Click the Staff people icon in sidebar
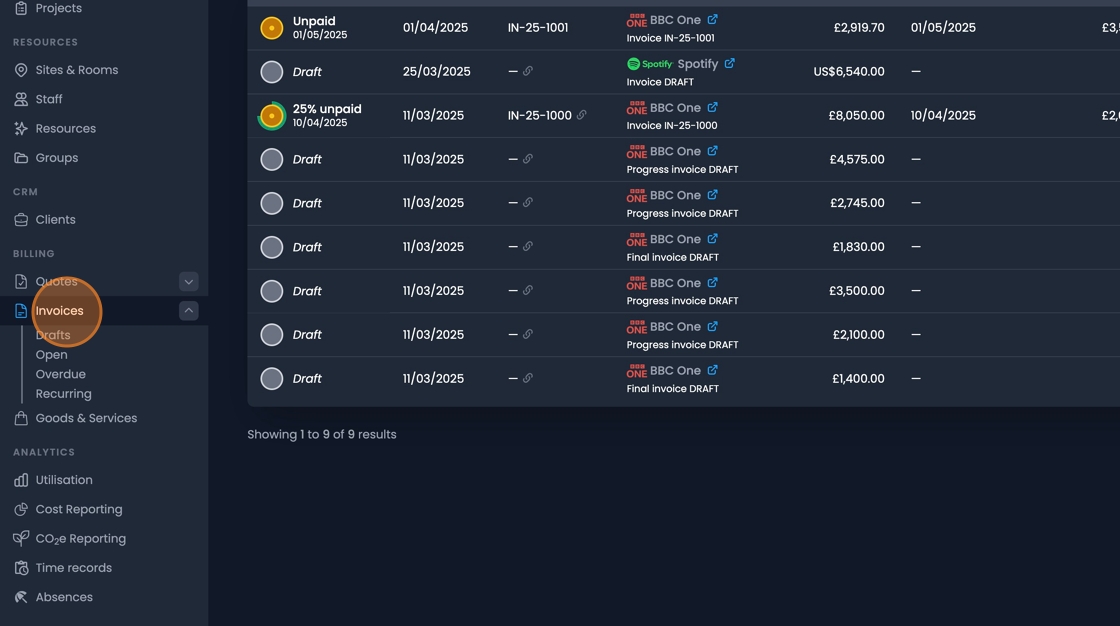This screenshot has height=626, width=1120. [x=21, y=99]
